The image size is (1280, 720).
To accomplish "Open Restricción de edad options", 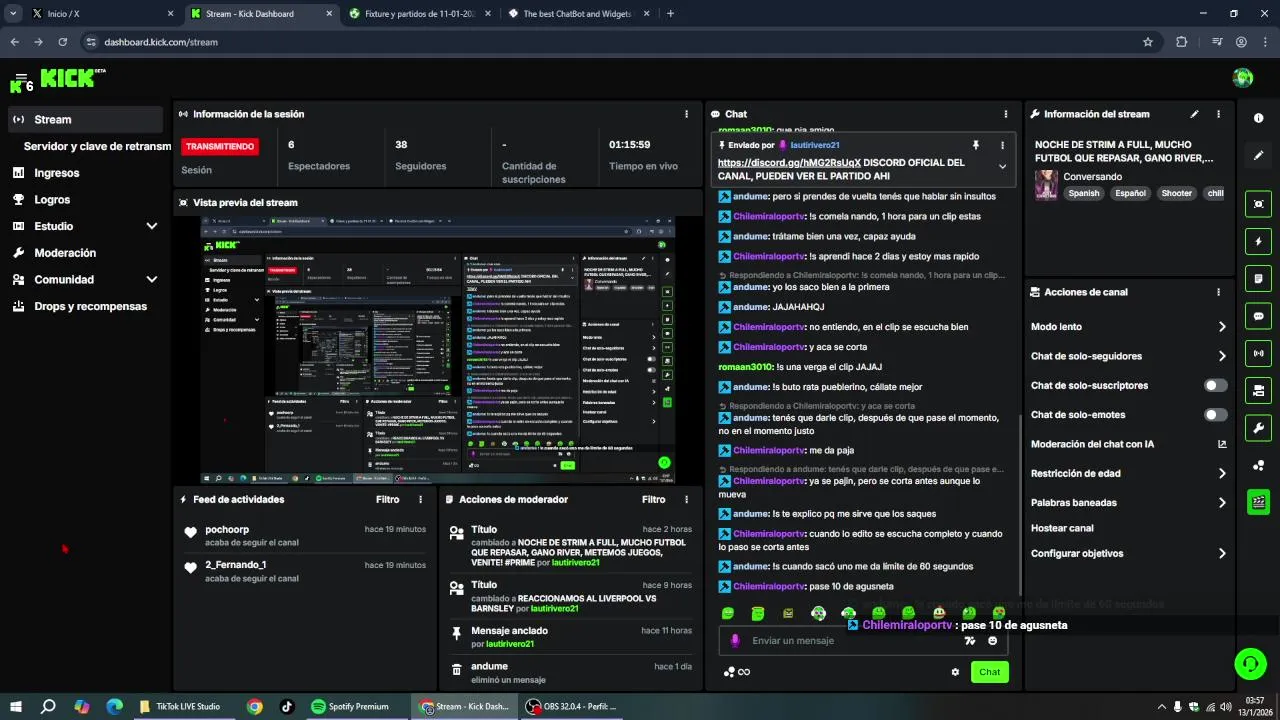I will (1128, 474).
